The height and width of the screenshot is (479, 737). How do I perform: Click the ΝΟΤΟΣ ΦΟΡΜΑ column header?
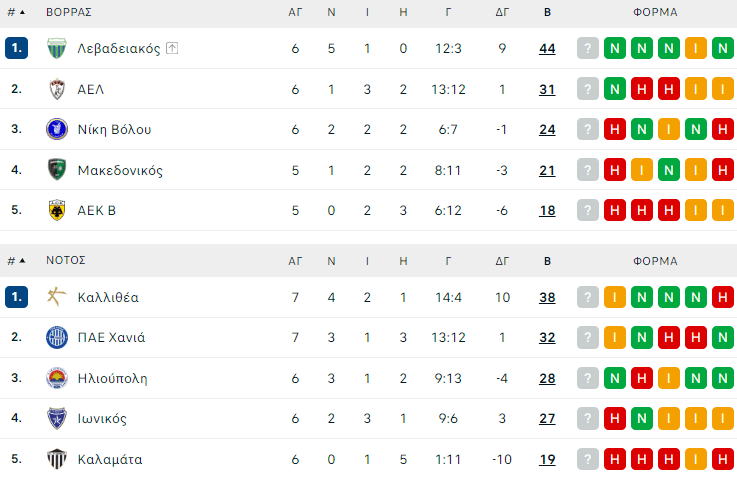coord(655,261)
